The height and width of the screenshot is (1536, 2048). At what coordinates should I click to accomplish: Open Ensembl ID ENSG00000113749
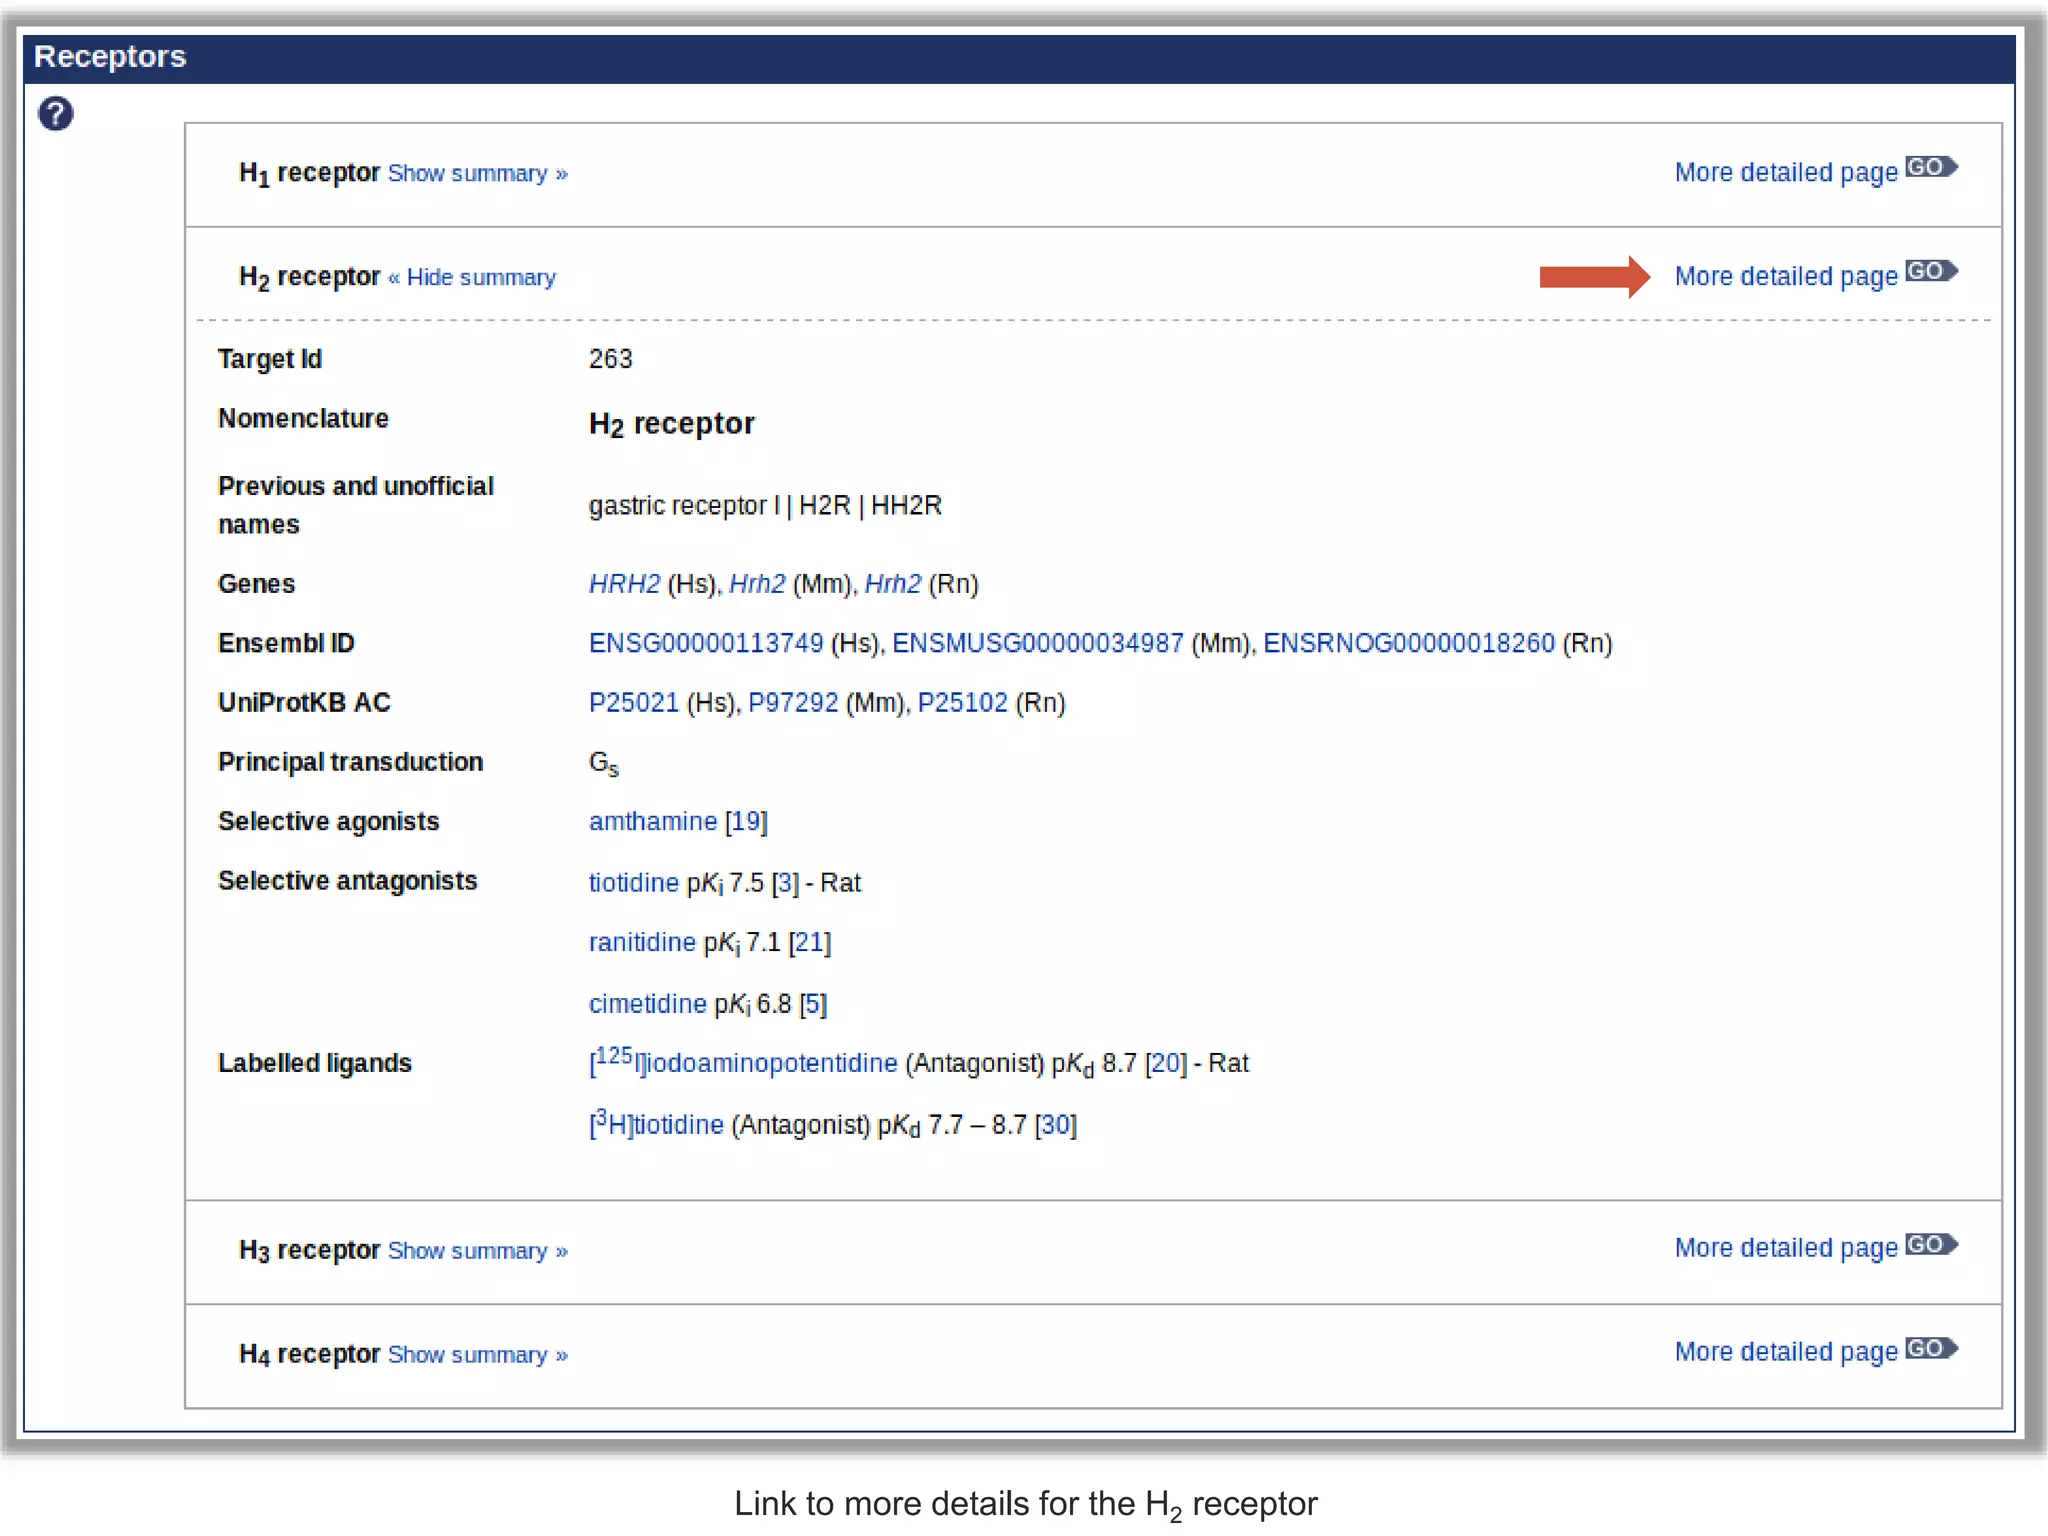[x=706, y=643]
